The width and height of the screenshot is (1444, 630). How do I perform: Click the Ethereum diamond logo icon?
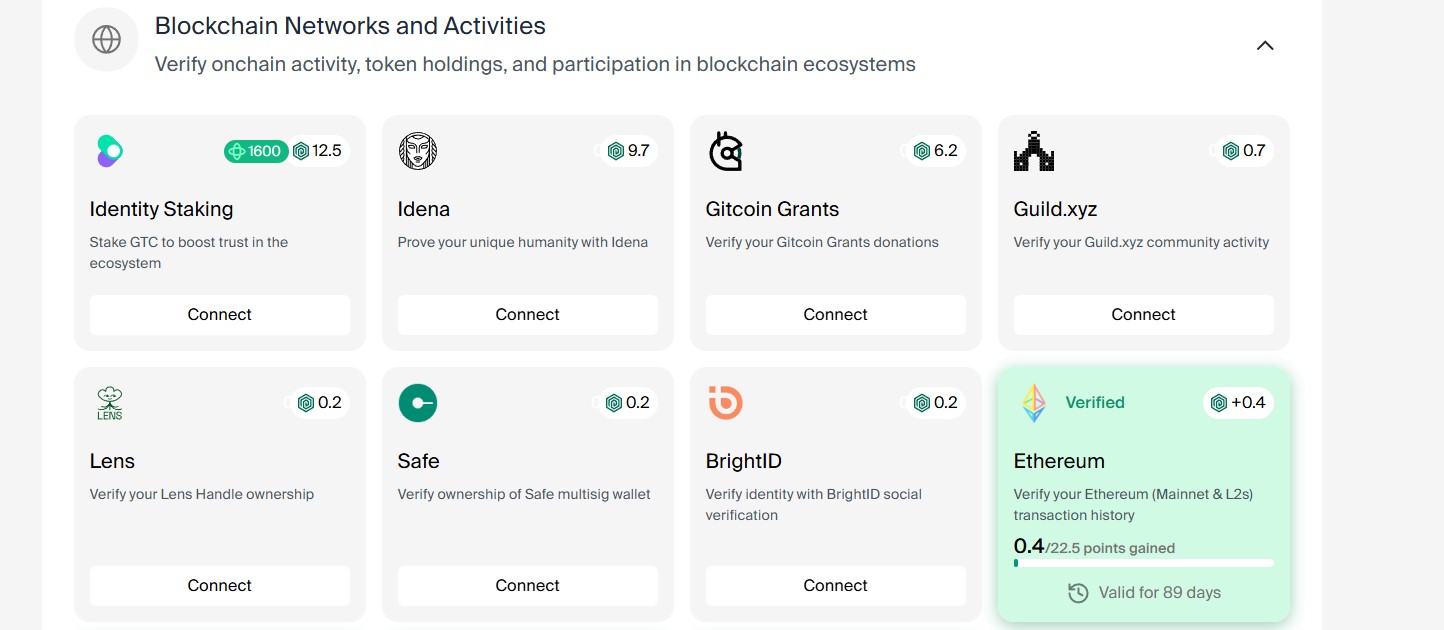click(x=1033, y=403)
